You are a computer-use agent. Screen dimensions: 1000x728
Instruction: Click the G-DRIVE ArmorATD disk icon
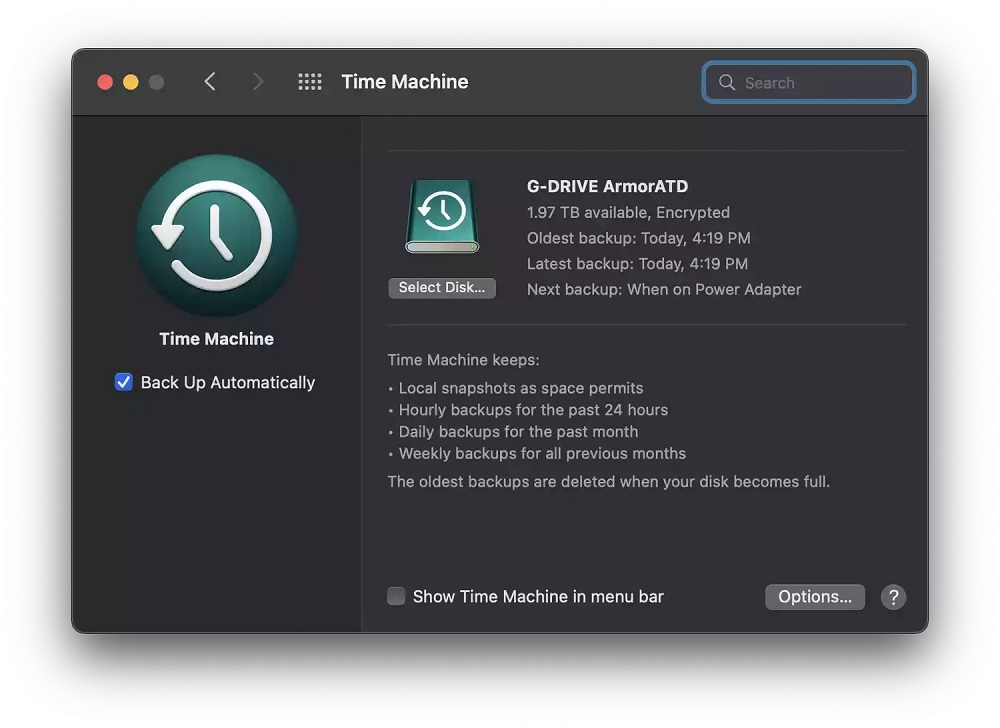[442, 215]
